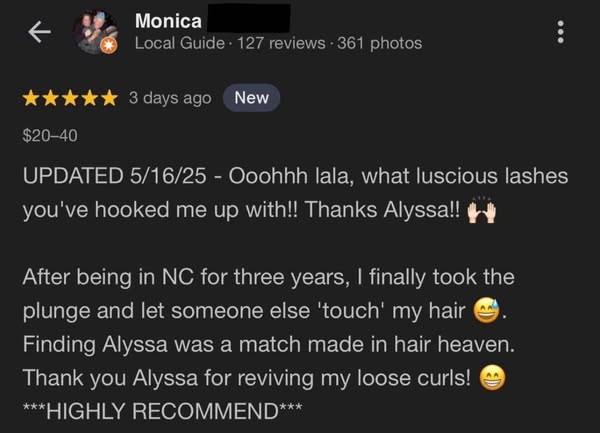Open reviewer name Monica
This screenshot has width=600, height=433.
point(168,21)
